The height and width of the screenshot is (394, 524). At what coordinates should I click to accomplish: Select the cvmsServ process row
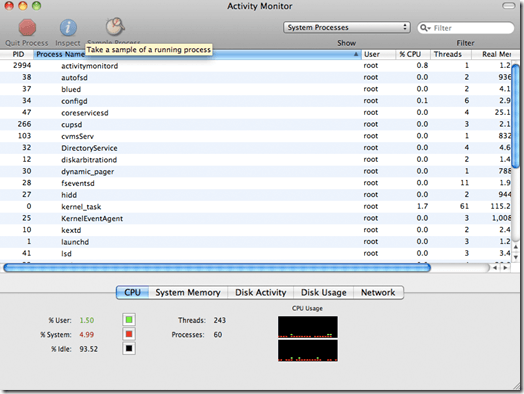point(256,136)
